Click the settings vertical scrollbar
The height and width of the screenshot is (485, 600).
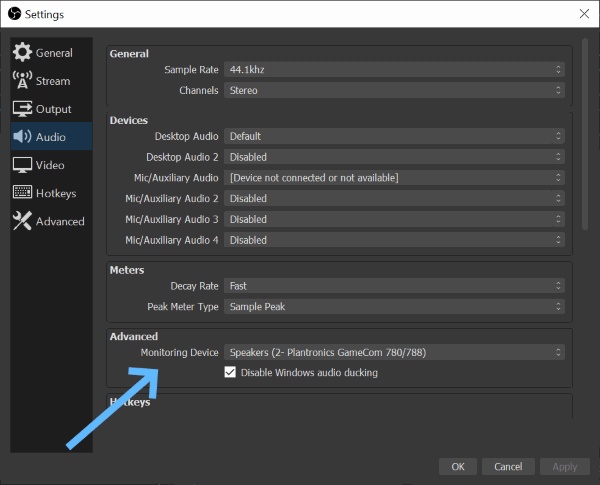585,134
